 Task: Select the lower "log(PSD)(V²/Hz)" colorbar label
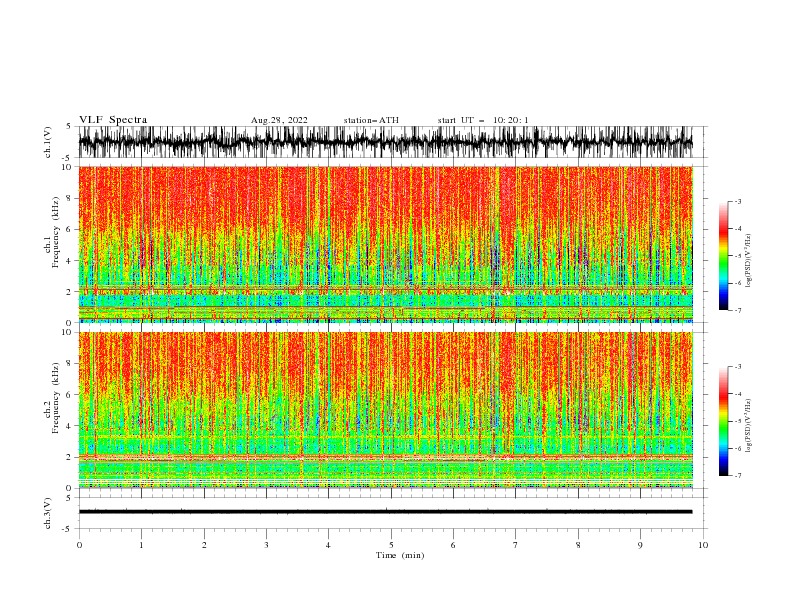[x=748, y=426]
